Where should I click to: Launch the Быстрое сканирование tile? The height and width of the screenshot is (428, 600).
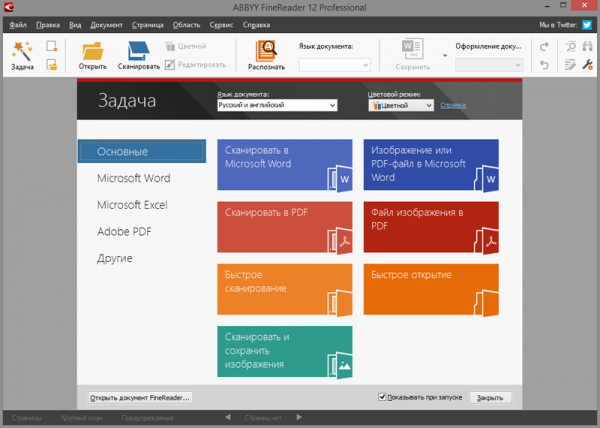click(x=284, y=288)
